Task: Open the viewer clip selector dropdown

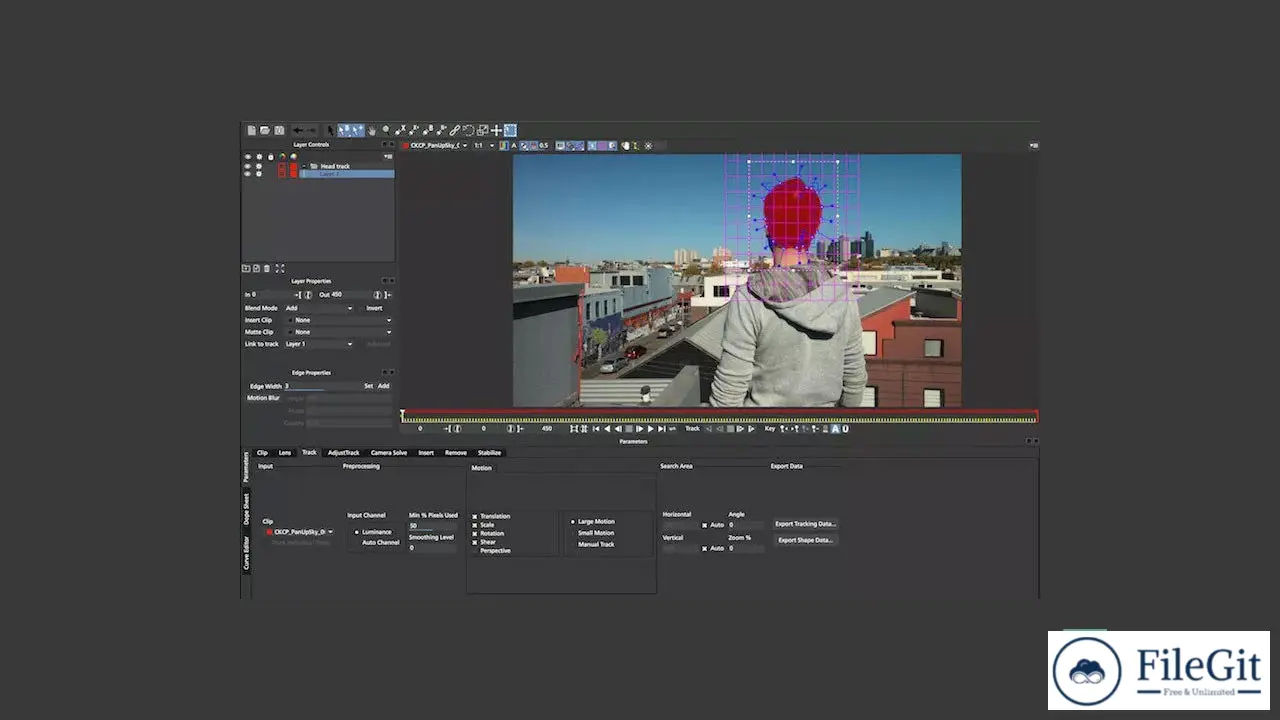Action: click(x=435, y=146)
